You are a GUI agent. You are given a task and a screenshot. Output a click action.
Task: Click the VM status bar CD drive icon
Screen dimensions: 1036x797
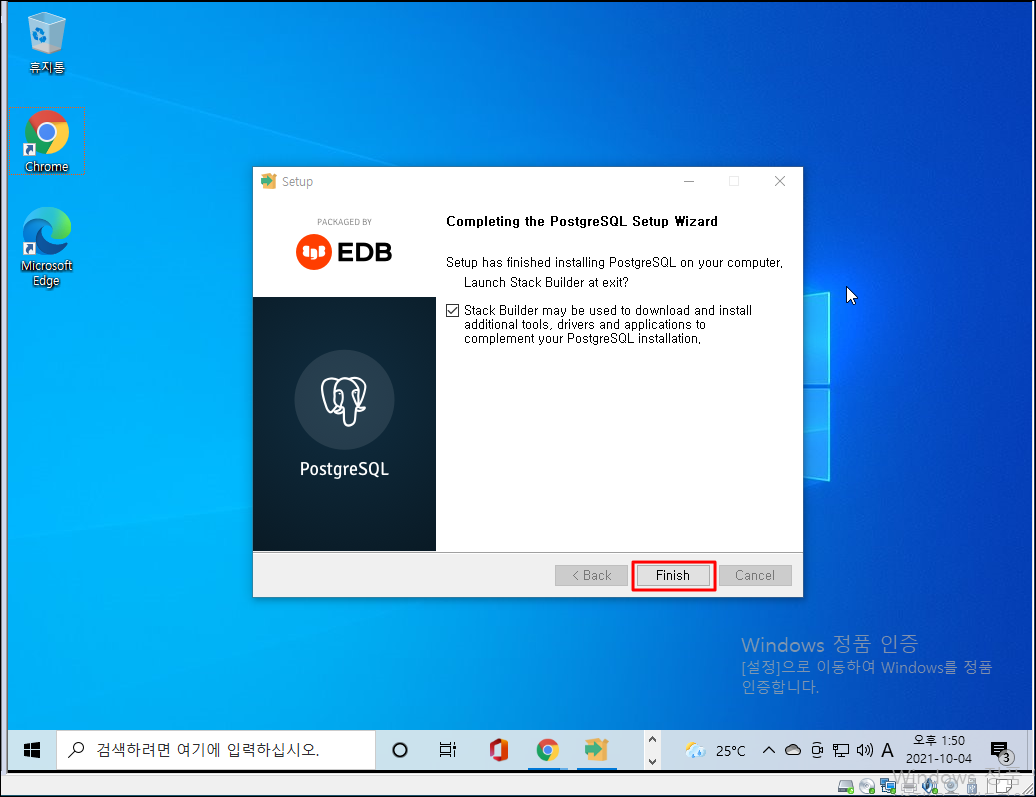[x=867, y=786]
